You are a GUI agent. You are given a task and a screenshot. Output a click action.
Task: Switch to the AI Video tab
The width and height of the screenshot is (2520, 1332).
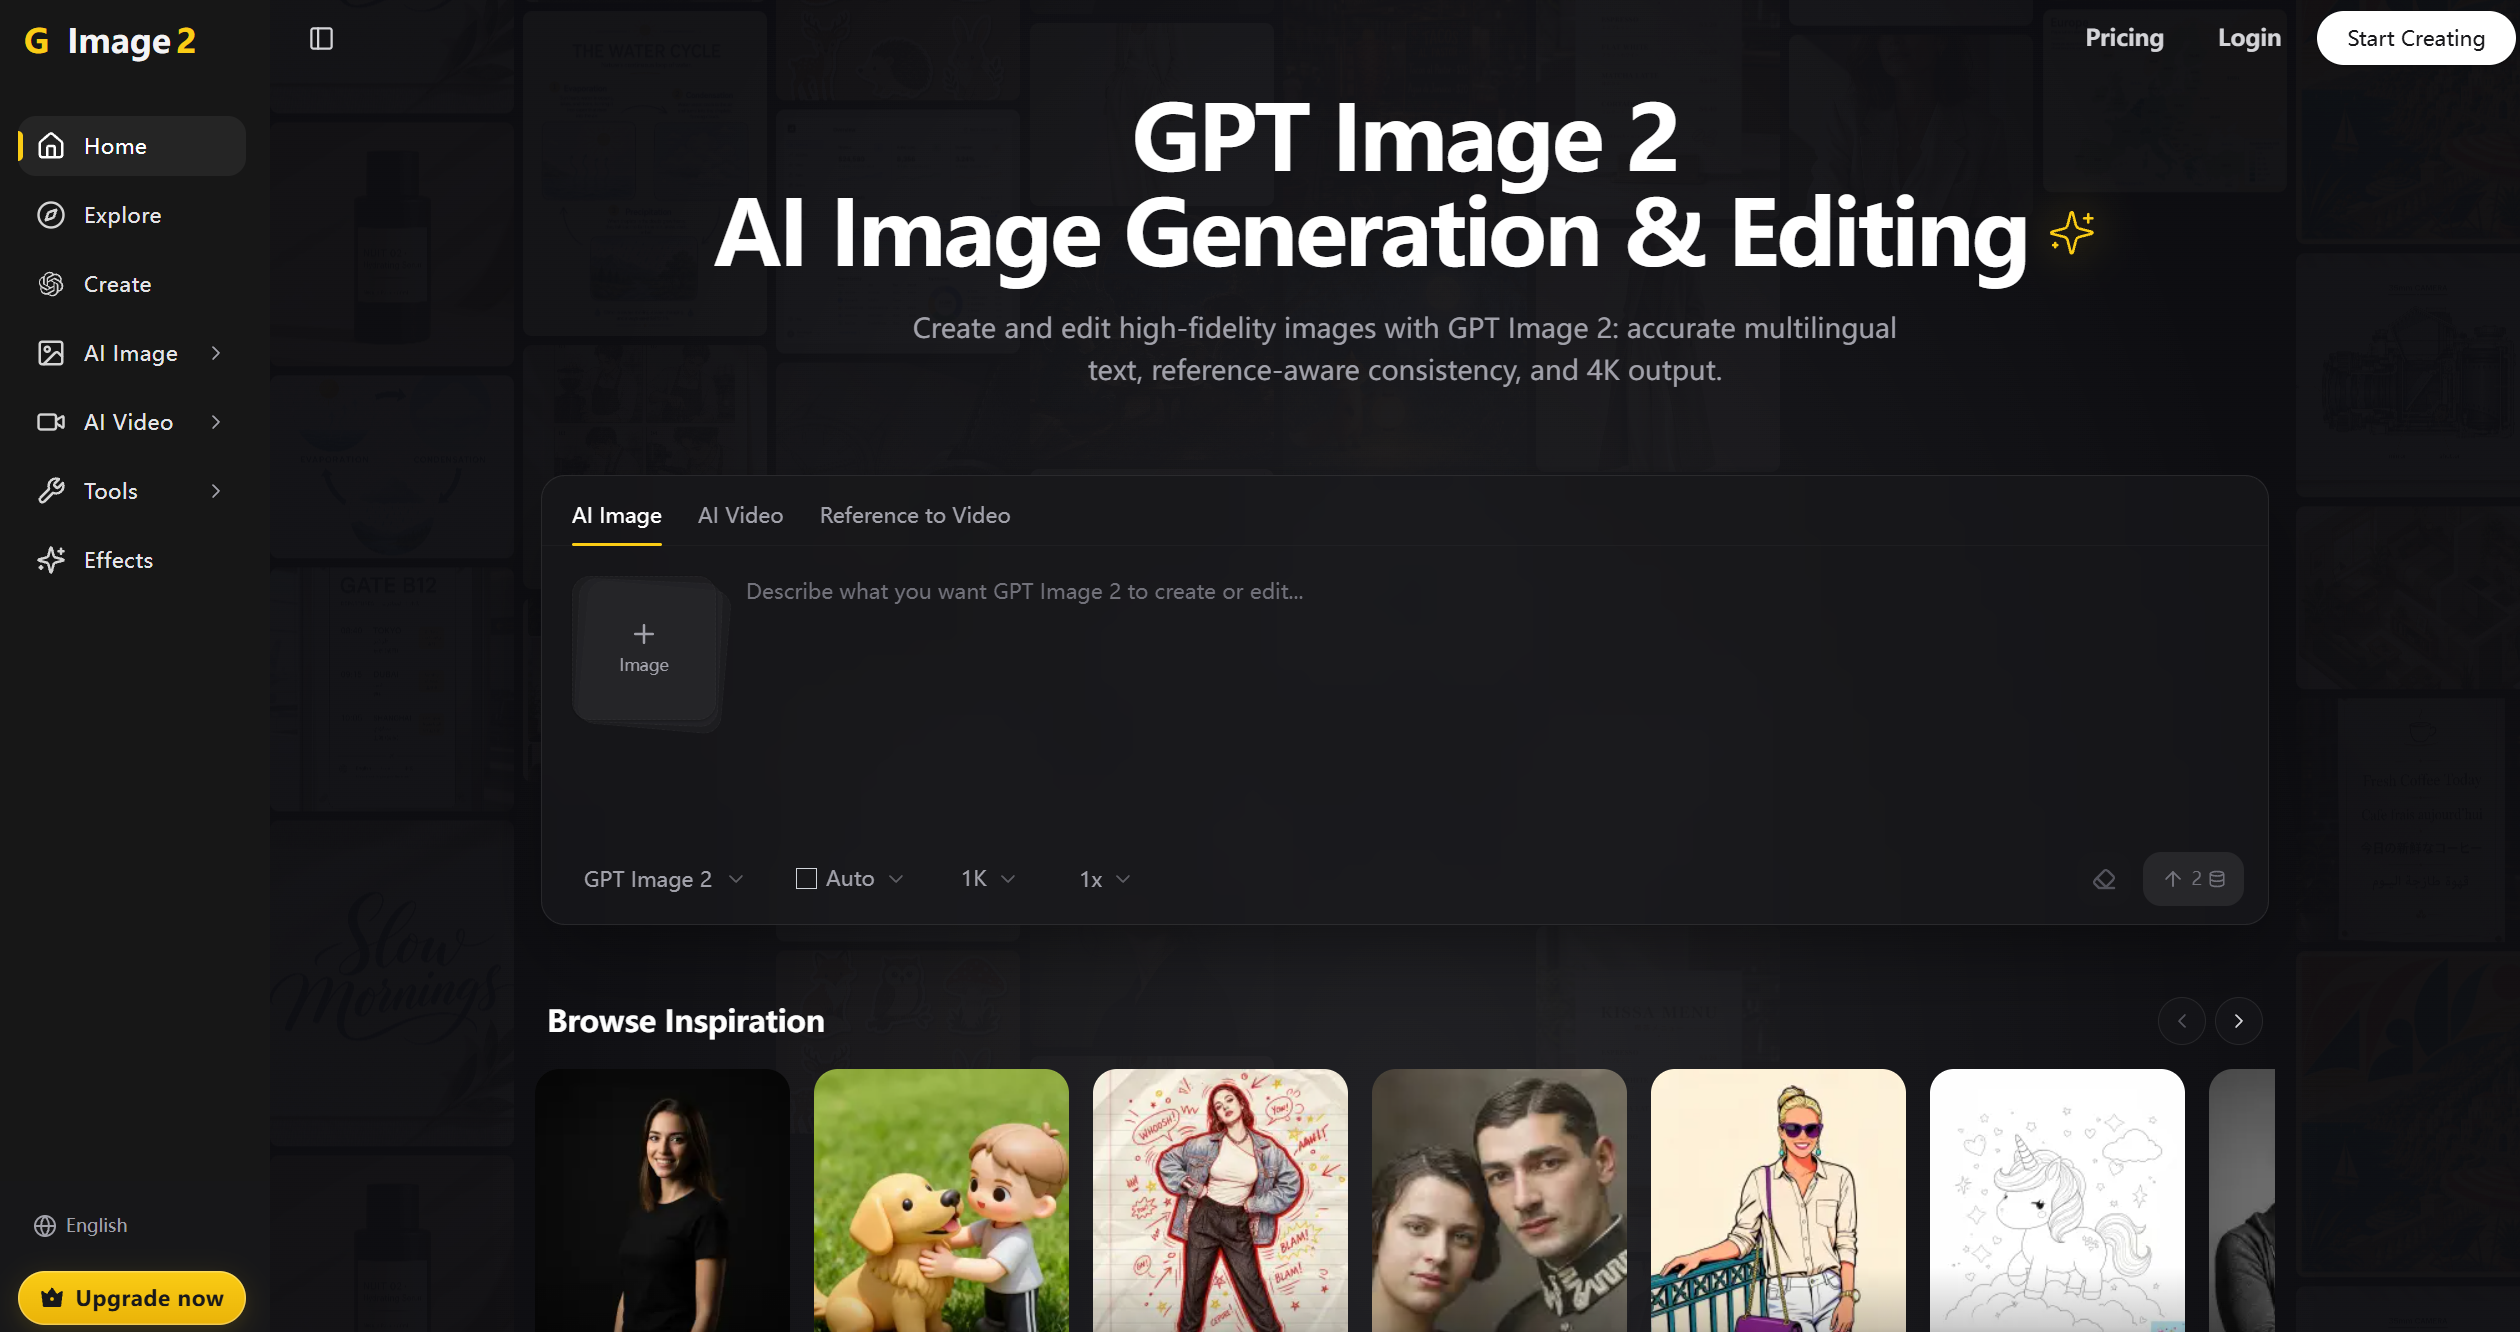(x=740, y=516)
